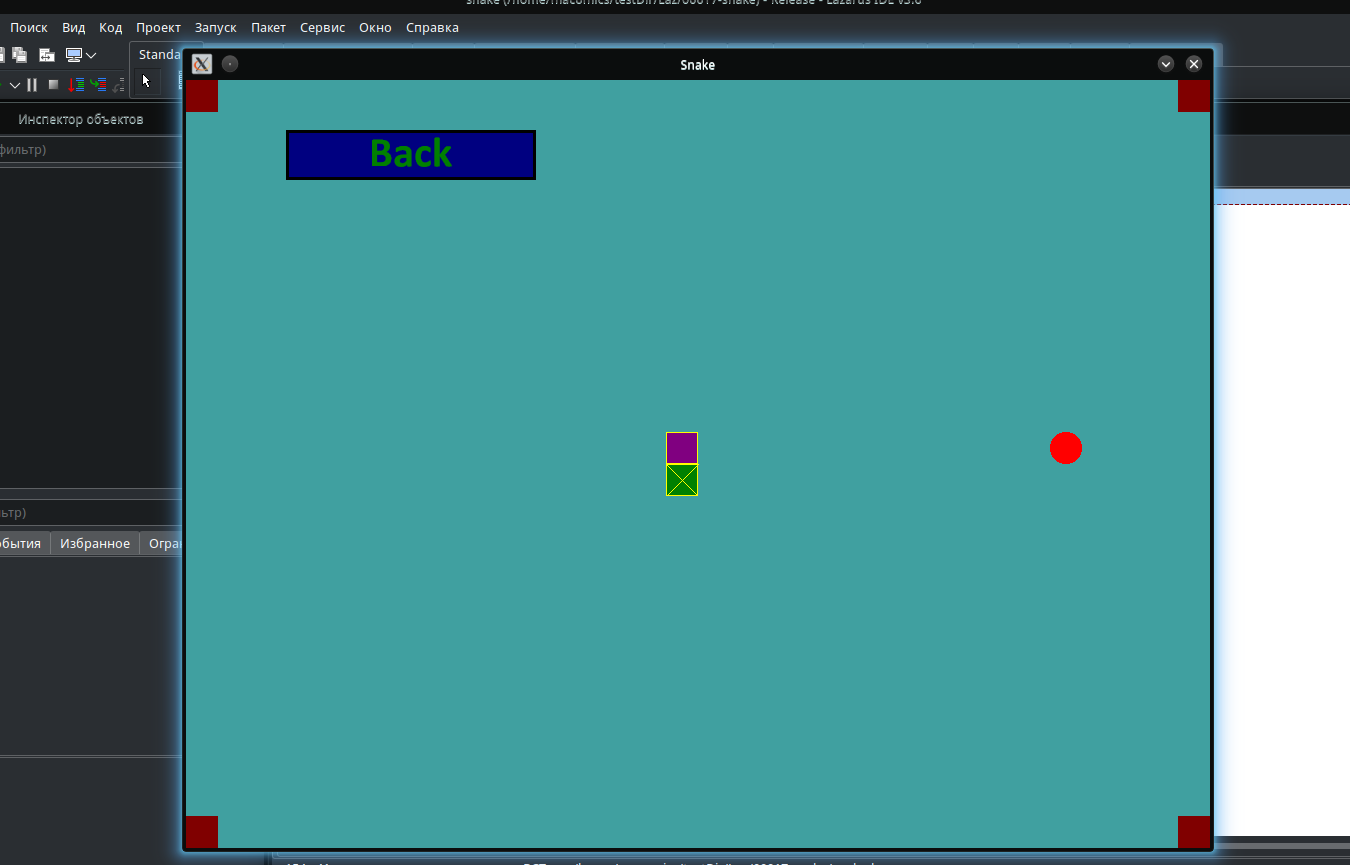This screenshot has height=865, width=1350.
Task: Toggle the round pin button on Snake window
Action: coord(230,64)
